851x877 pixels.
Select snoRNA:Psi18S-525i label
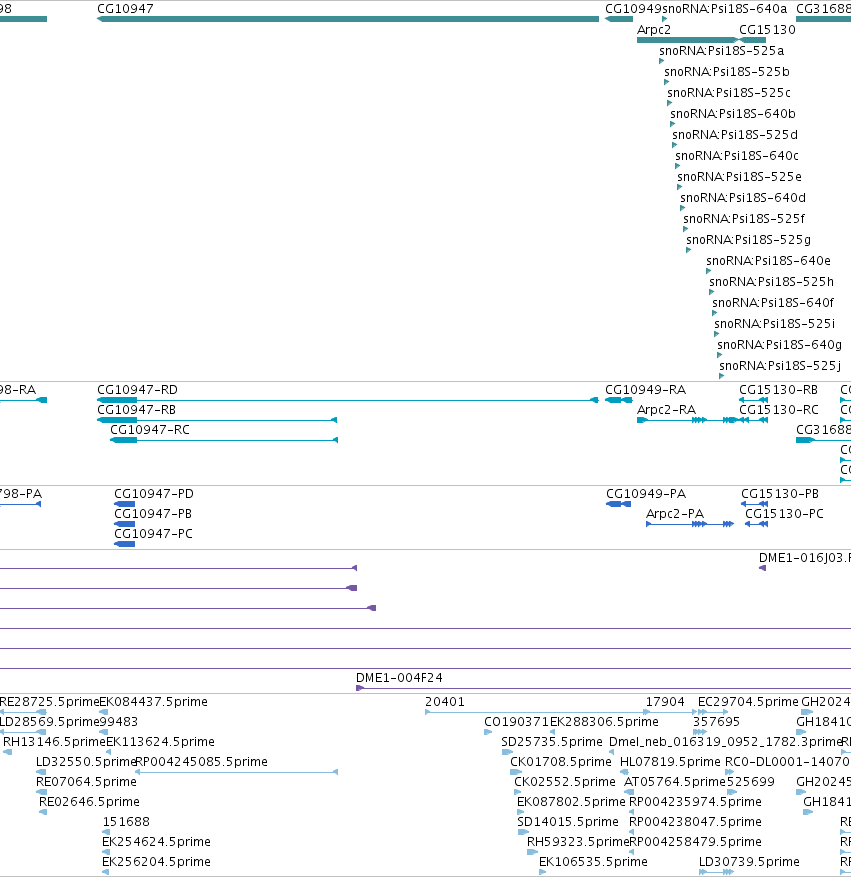point(774,323)
